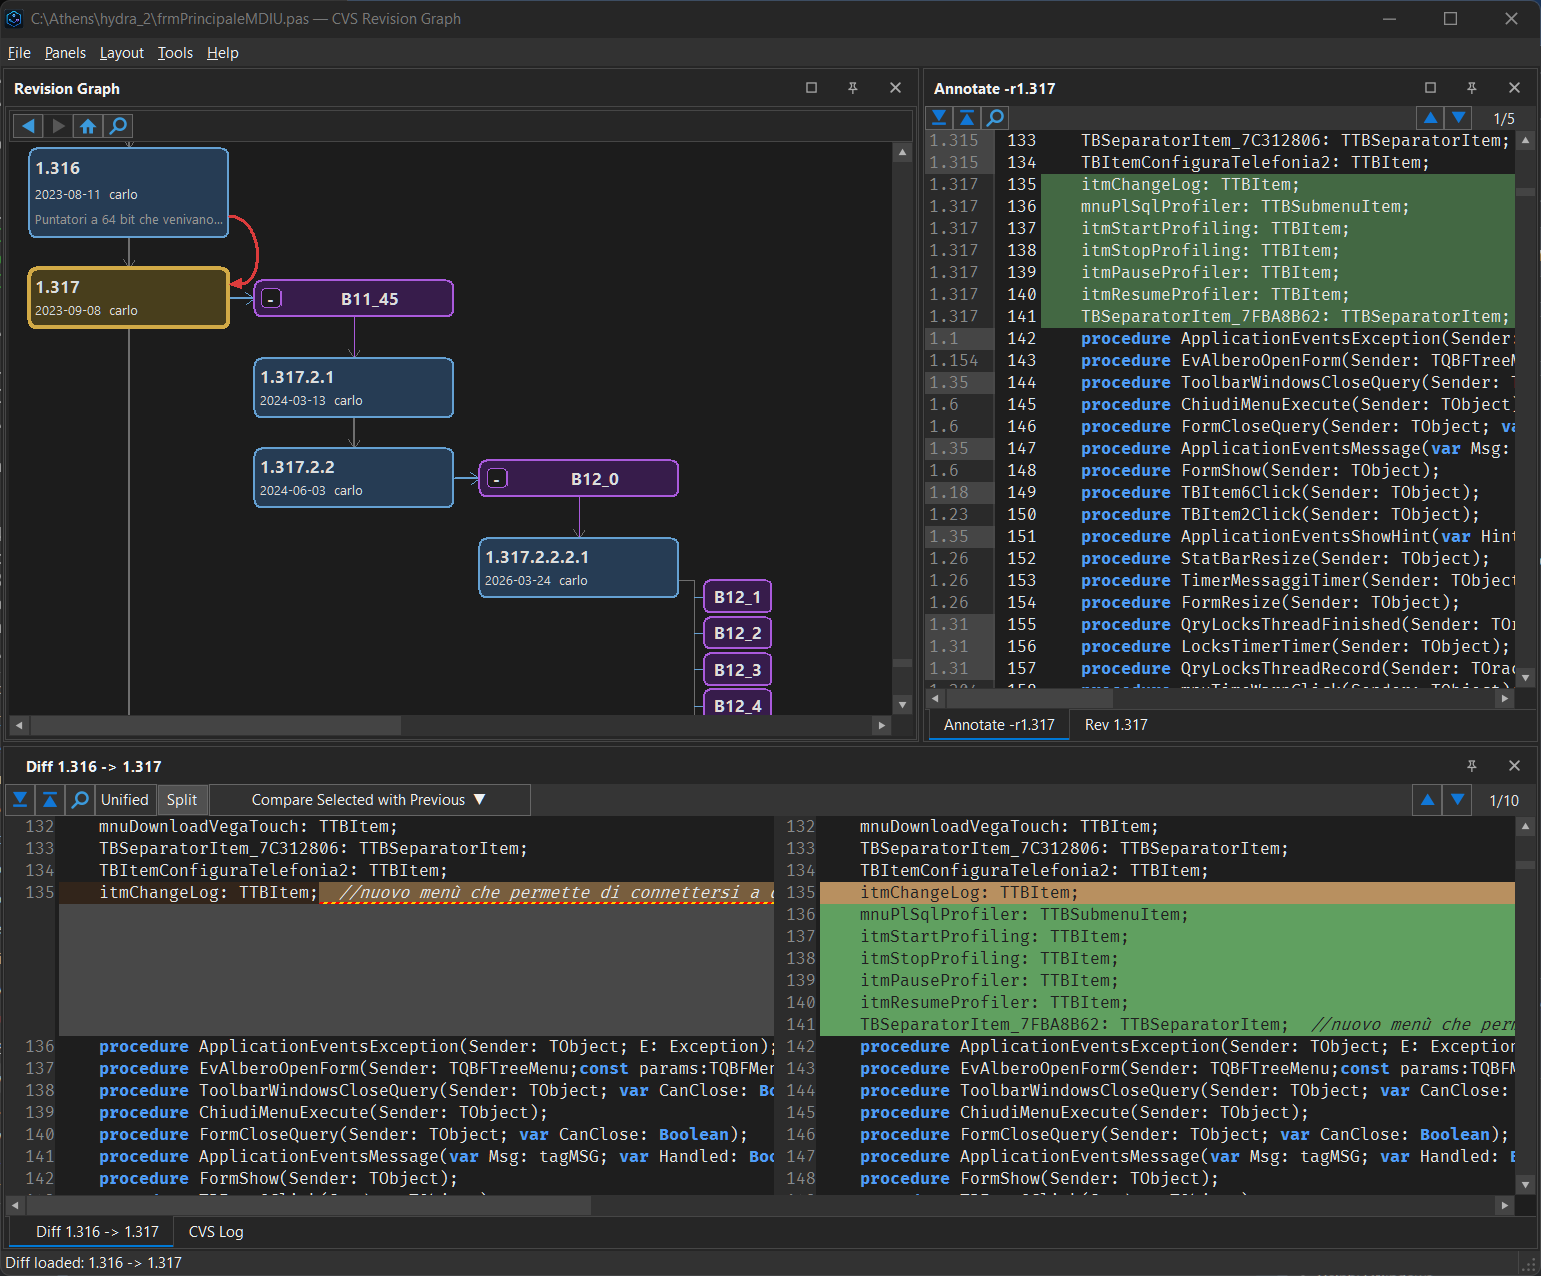Screen dimensions: 1541x1276
Task: Click the B12_2 branch tag
Action: (737, 633)
